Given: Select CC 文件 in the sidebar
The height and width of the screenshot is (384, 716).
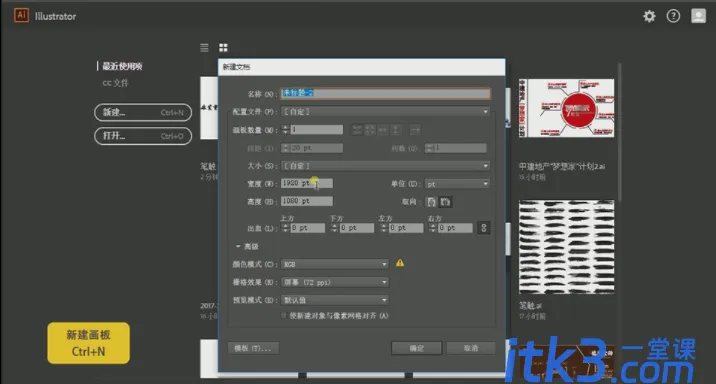Looking at the screenshot, I should click(x=115, y=83).
